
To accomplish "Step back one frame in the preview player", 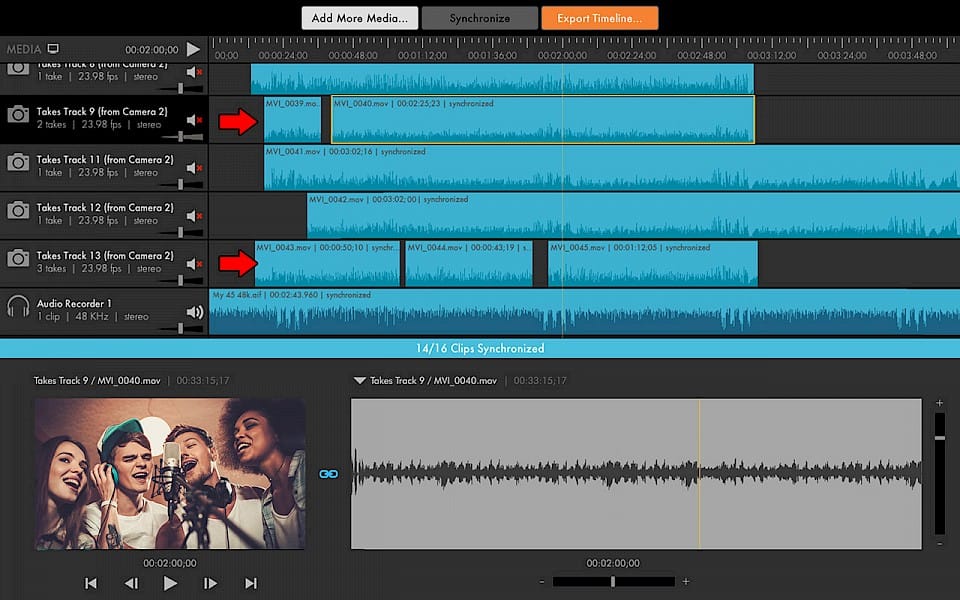I will click(x=131, y=583).
